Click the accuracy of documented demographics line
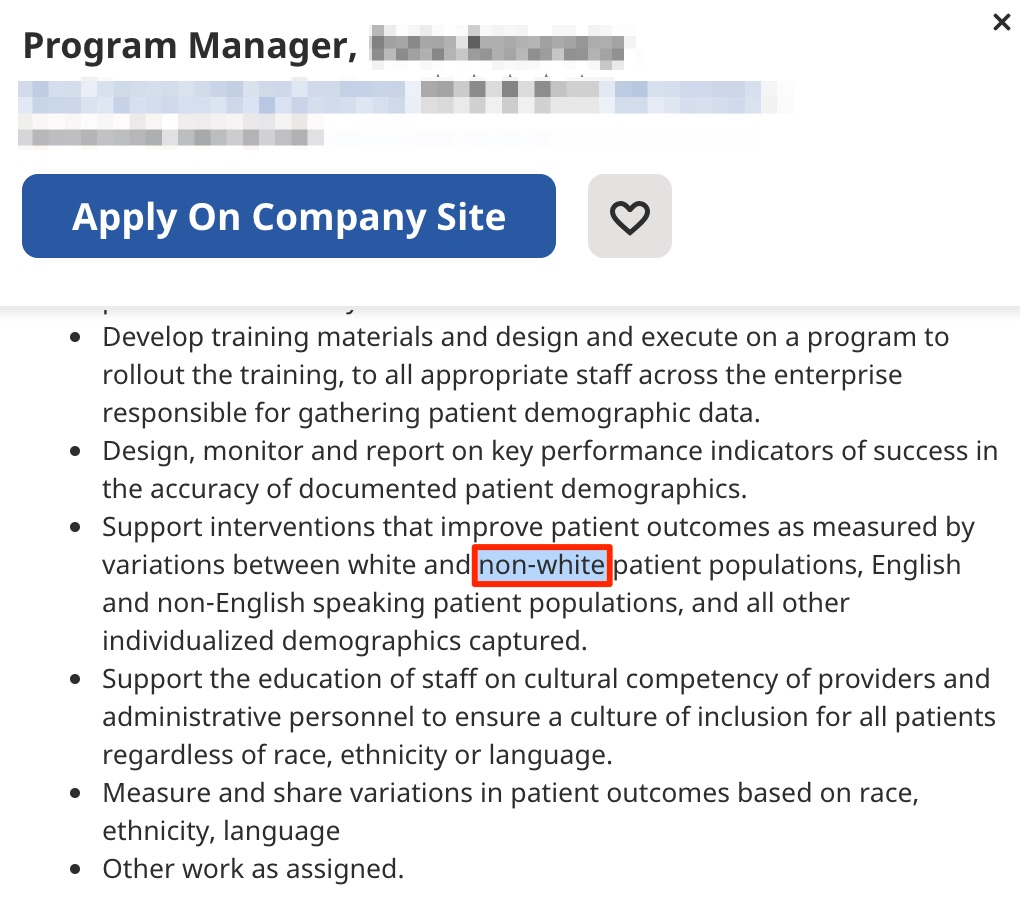 [424, 489]
